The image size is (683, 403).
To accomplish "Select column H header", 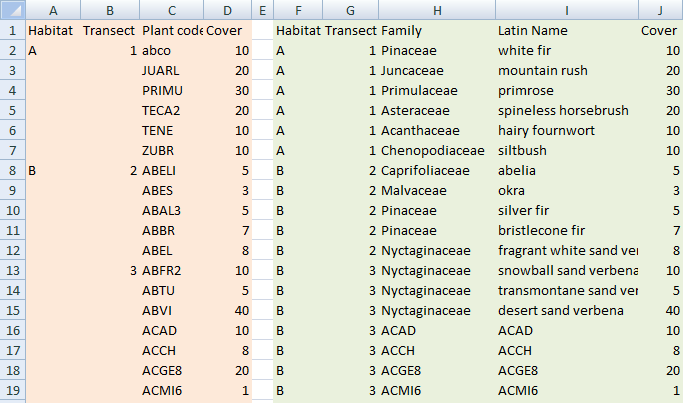I will coord(437,10).
